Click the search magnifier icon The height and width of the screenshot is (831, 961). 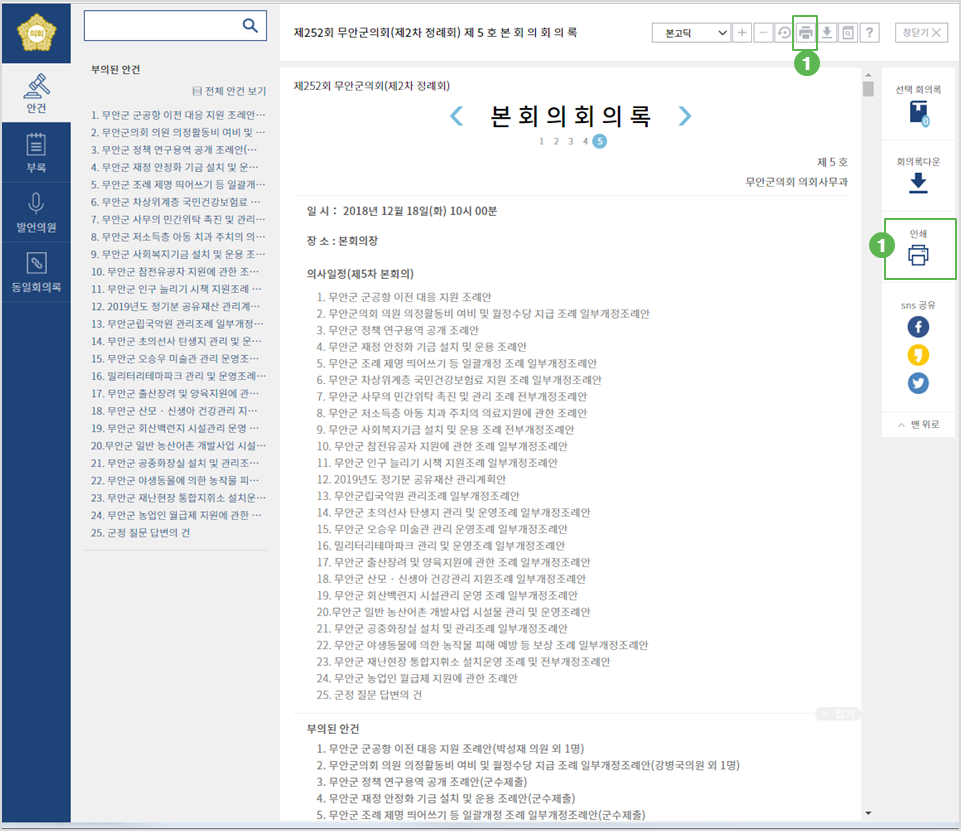pyautogui.click(x=250, y=25)
